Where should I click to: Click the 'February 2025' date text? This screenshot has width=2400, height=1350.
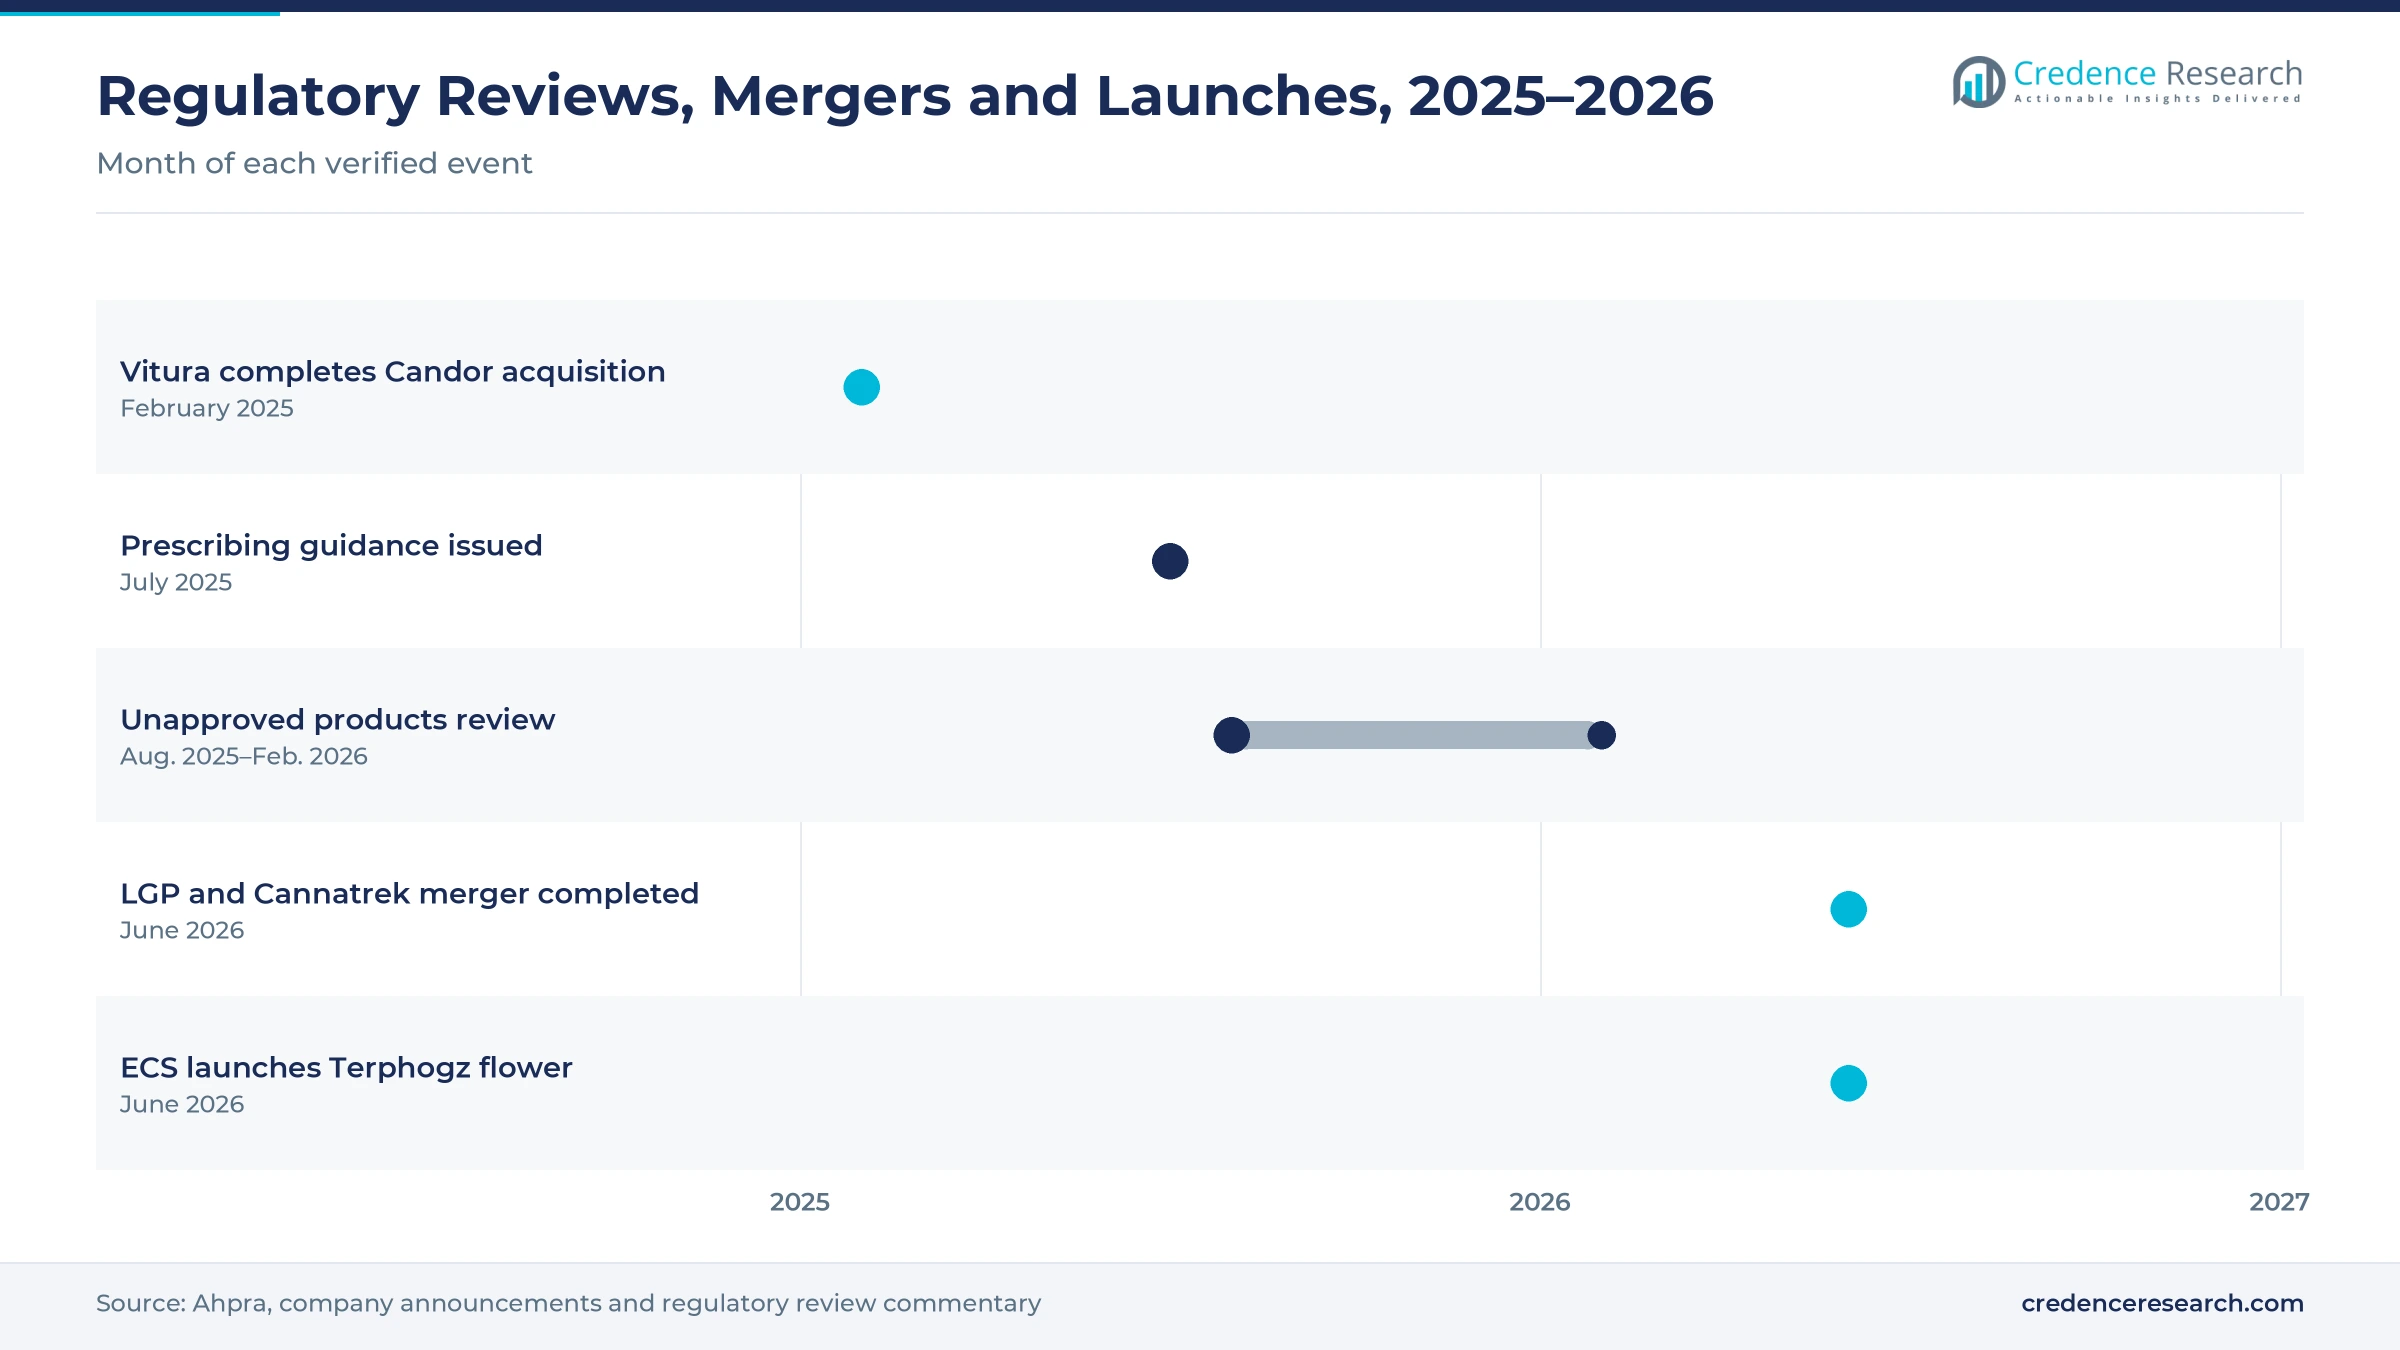(206, 408)
